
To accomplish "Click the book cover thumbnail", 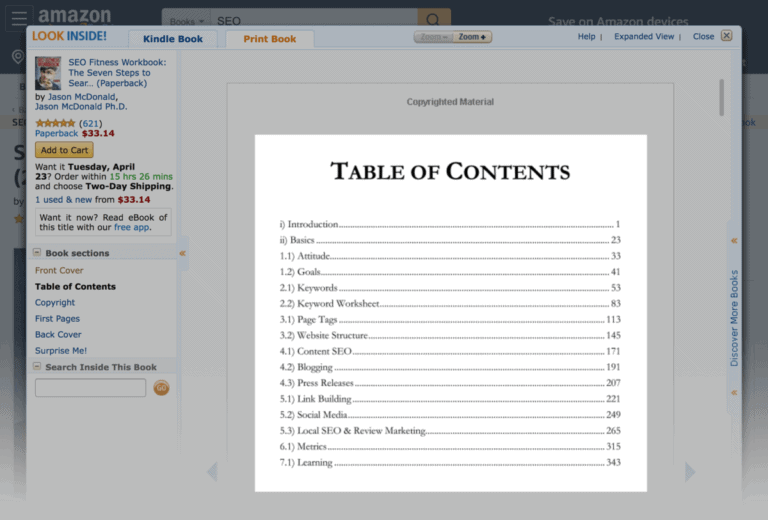I will [x=48, y=73].
